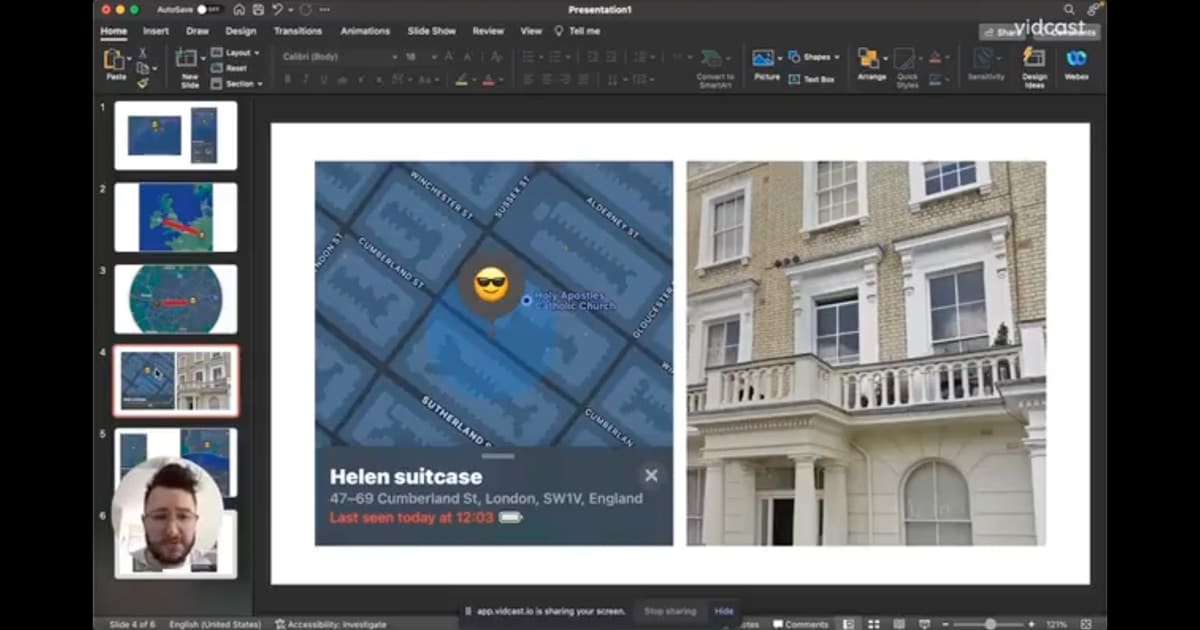Open the Slide Show tab

click(432, 31)
